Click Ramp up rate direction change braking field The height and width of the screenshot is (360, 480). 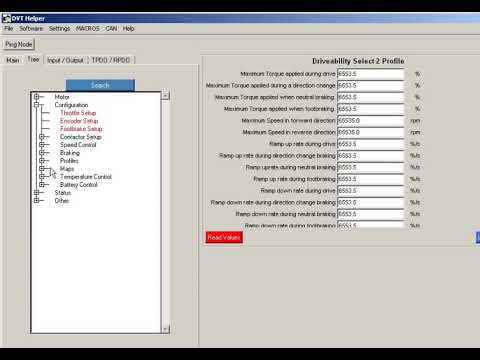[x=371, y=156]
